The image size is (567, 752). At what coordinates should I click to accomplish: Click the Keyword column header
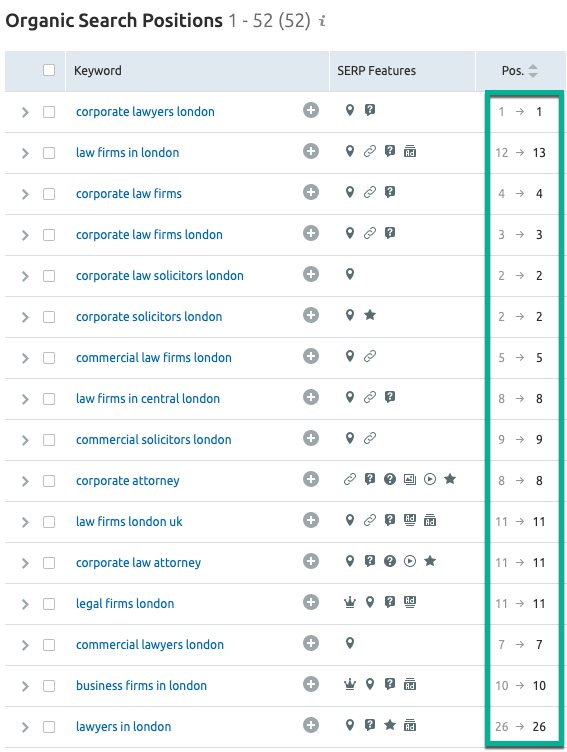pos(197,71)
